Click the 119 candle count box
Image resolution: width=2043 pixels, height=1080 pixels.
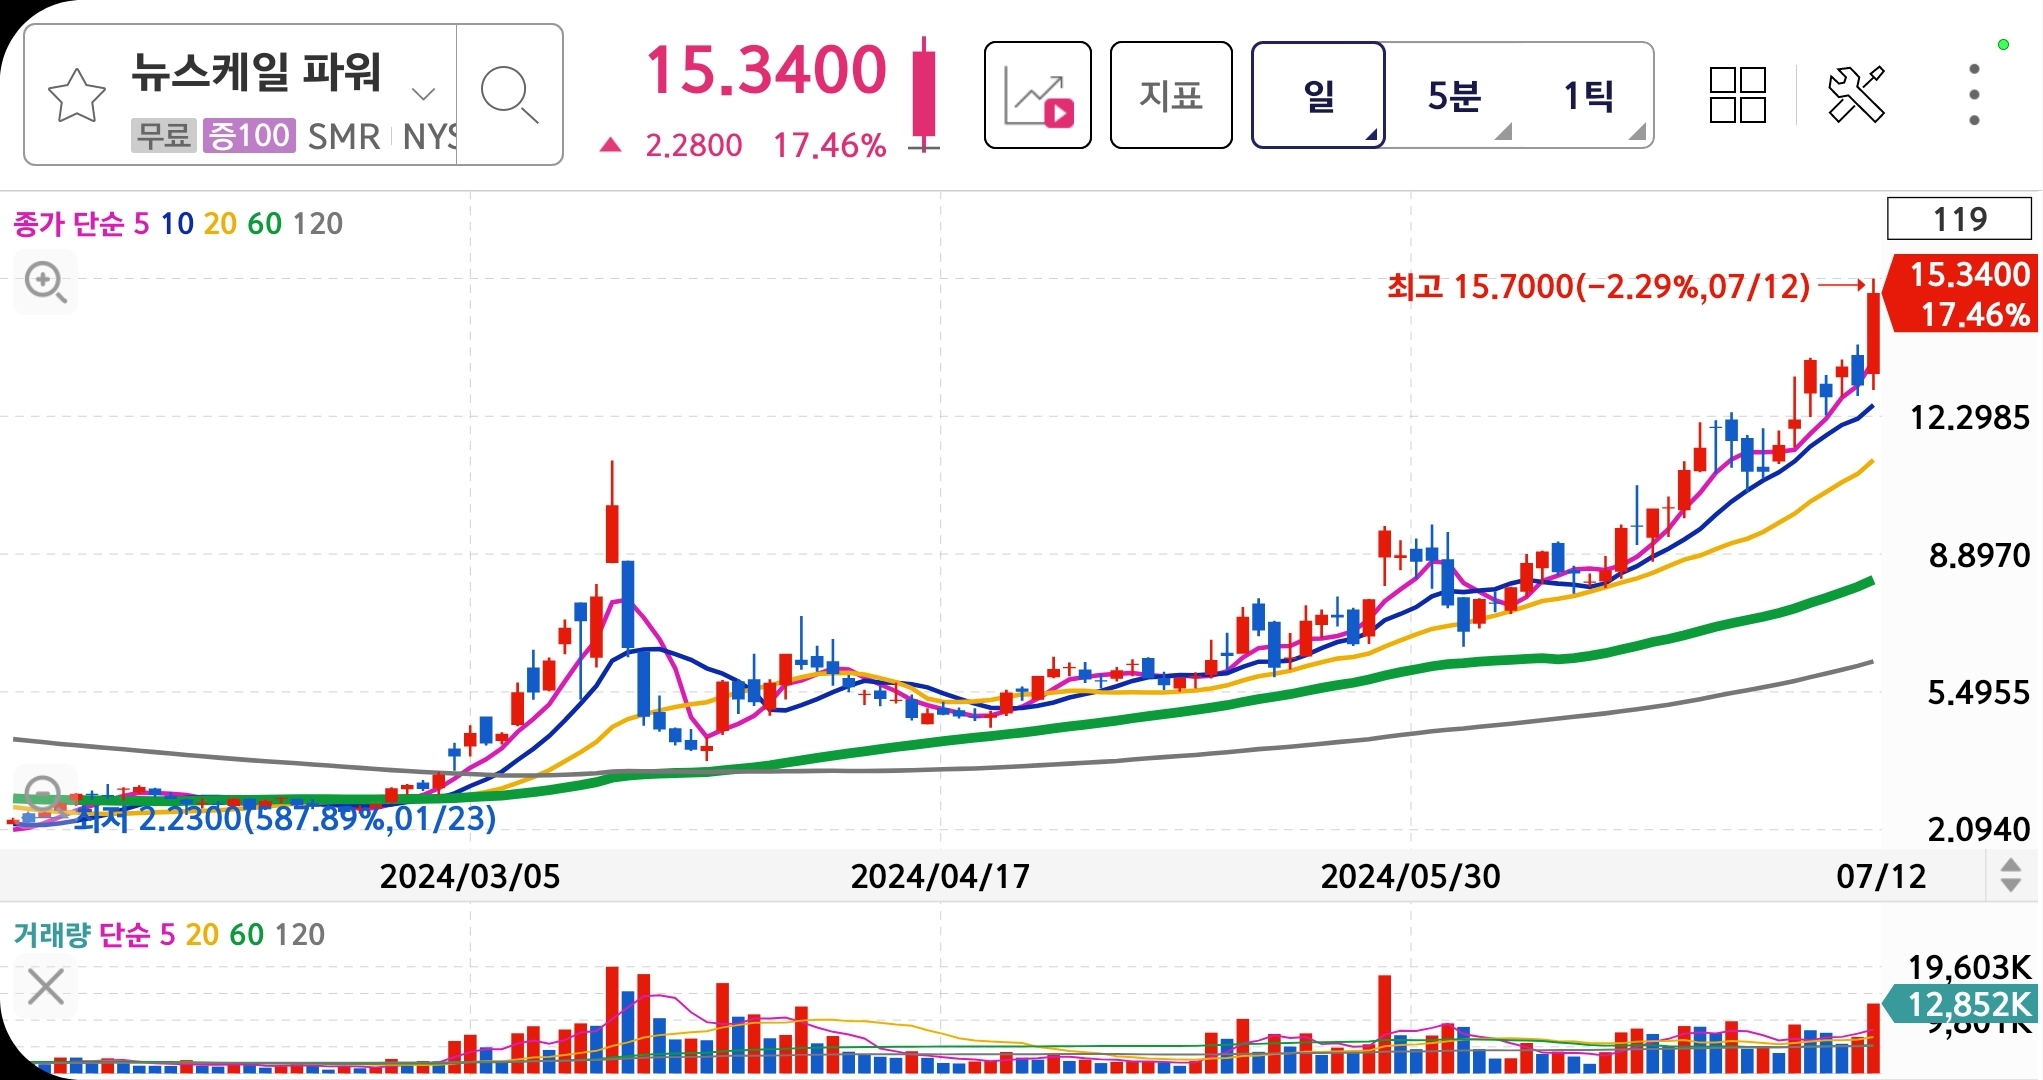pyautogui.click(x=1958, y=219)
